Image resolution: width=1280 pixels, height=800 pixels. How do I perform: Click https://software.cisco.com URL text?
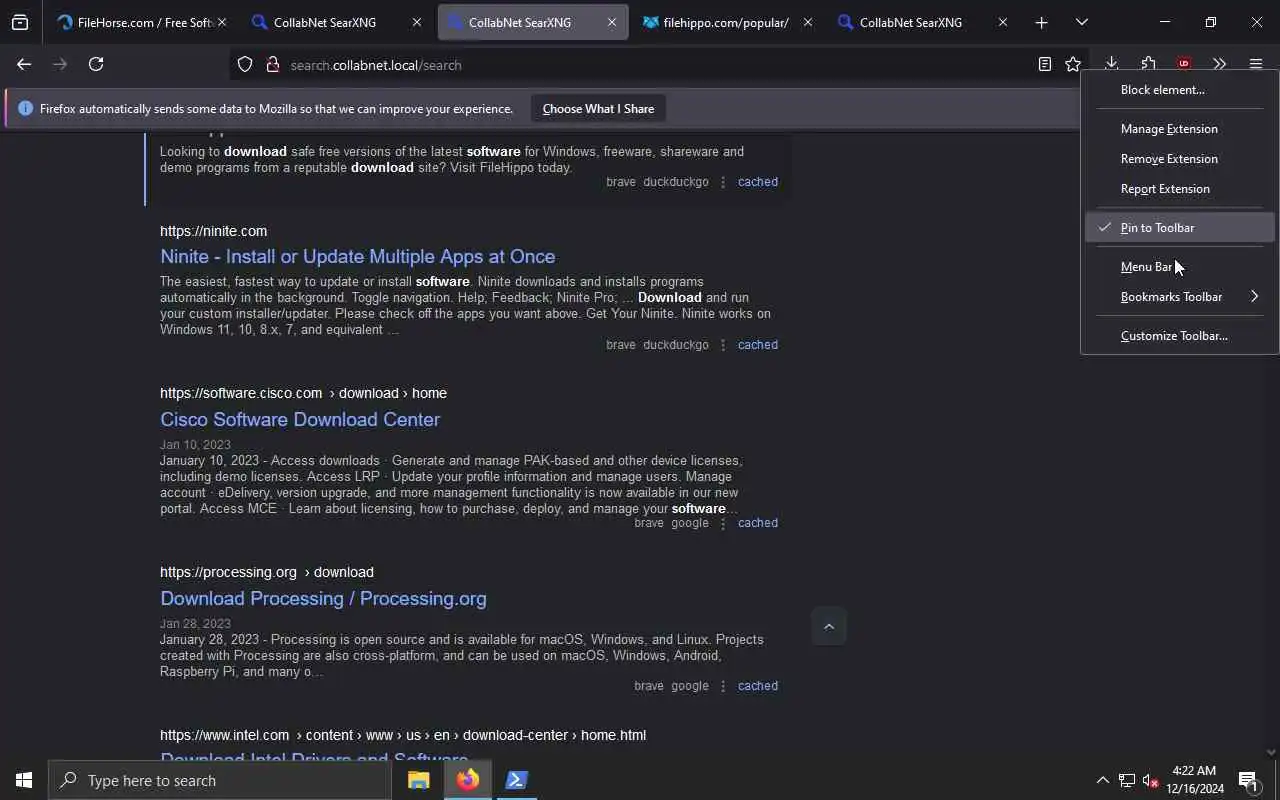pyautogui.click(x=241, y=393)
